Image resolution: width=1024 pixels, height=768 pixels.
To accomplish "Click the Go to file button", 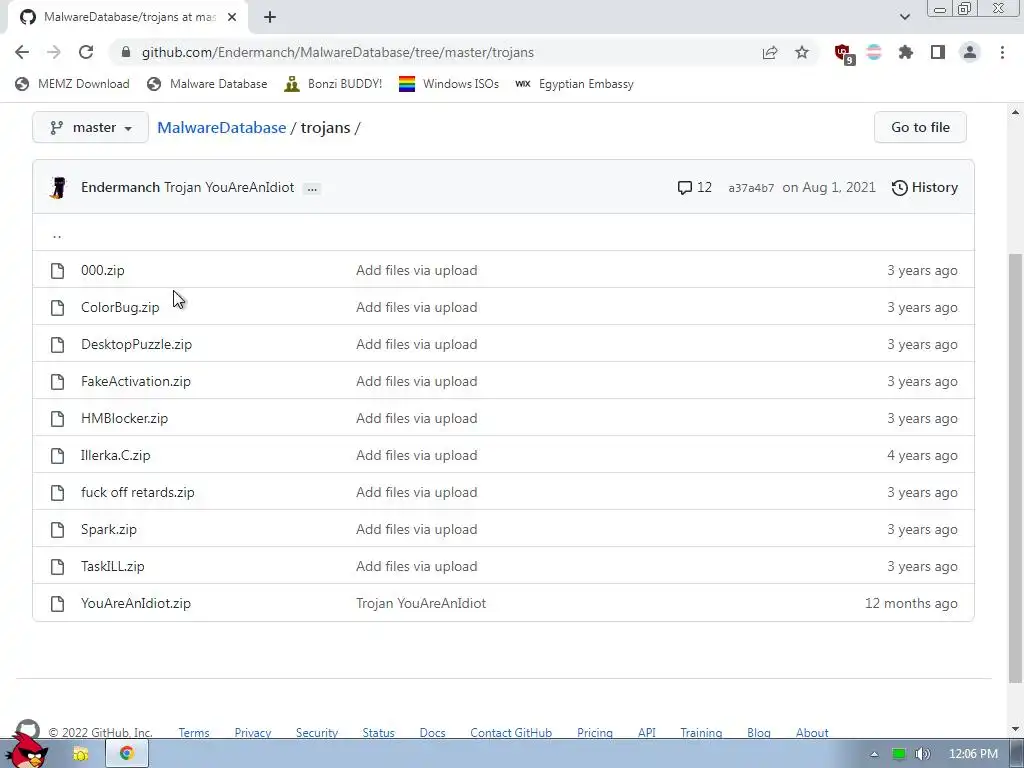I will click(x=920, y=127).
